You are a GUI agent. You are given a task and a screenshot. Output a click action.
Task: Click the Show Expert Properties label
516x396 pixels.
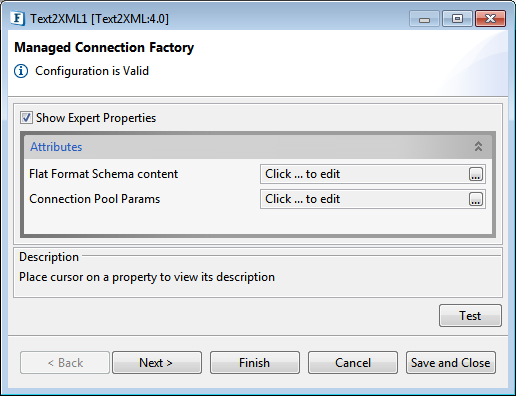(96, 118)
